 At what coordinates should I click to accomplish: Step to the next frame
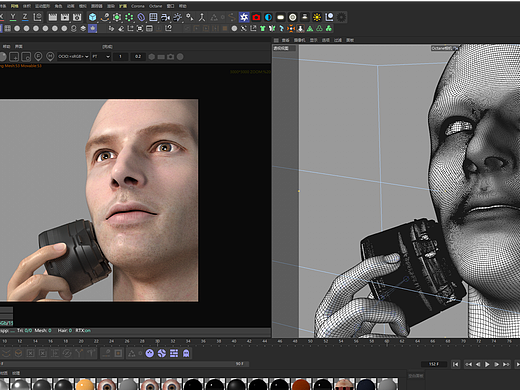coord(496,364)
